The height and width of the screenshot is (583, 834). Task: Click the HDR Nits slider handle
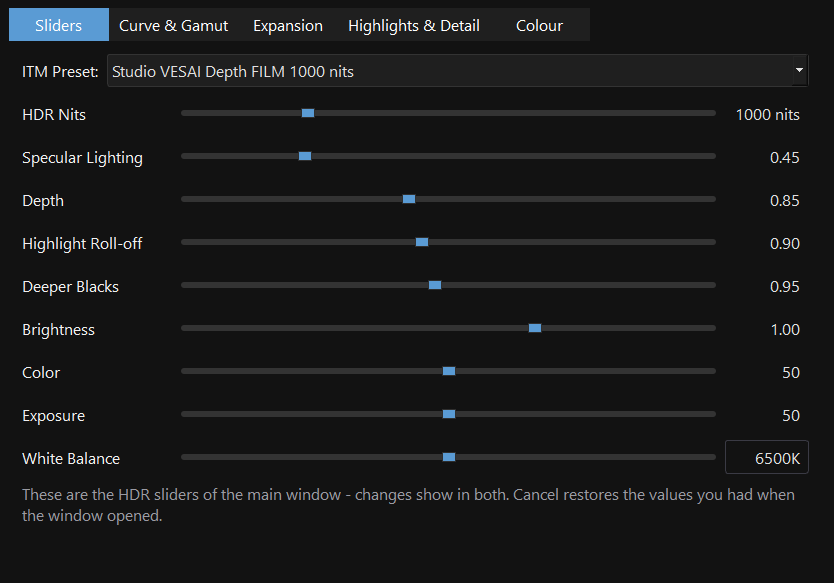click(x=308, y=113)
